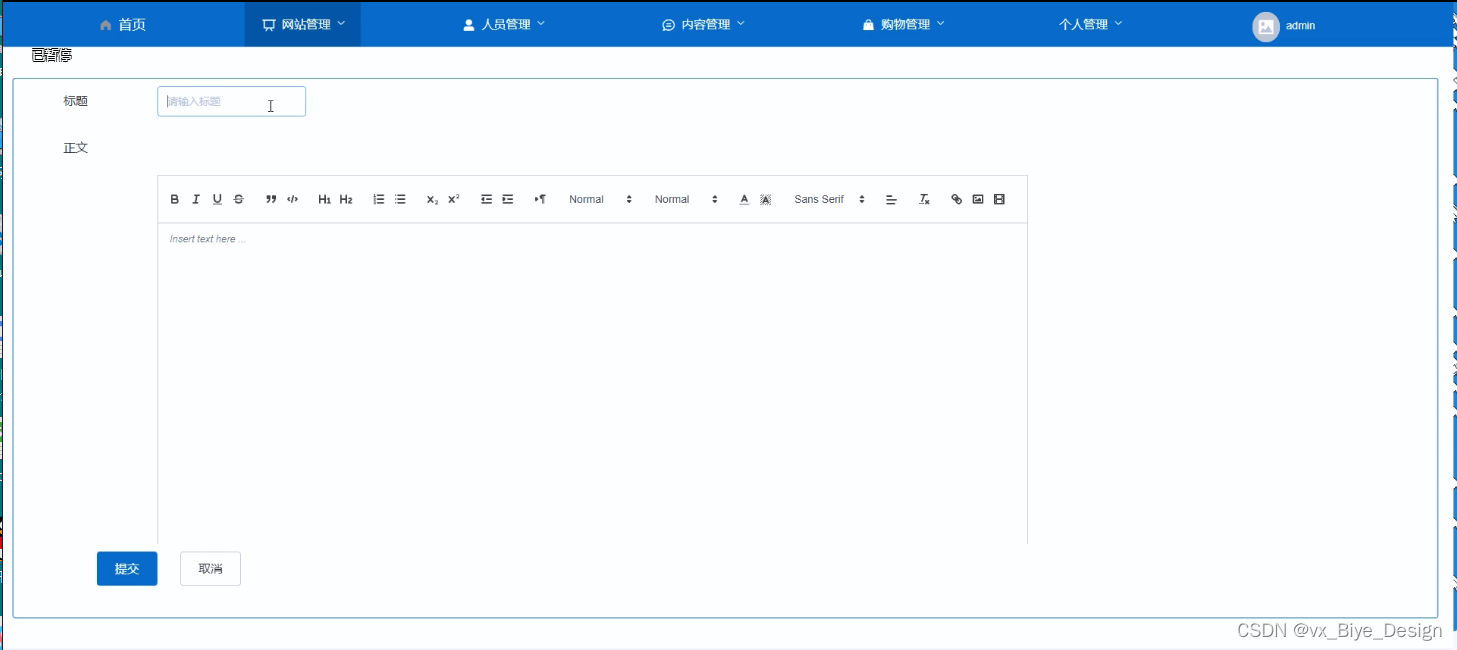Open the 人员管理 menu
The height and width of the screenshot is (650, 1457).
503,24
